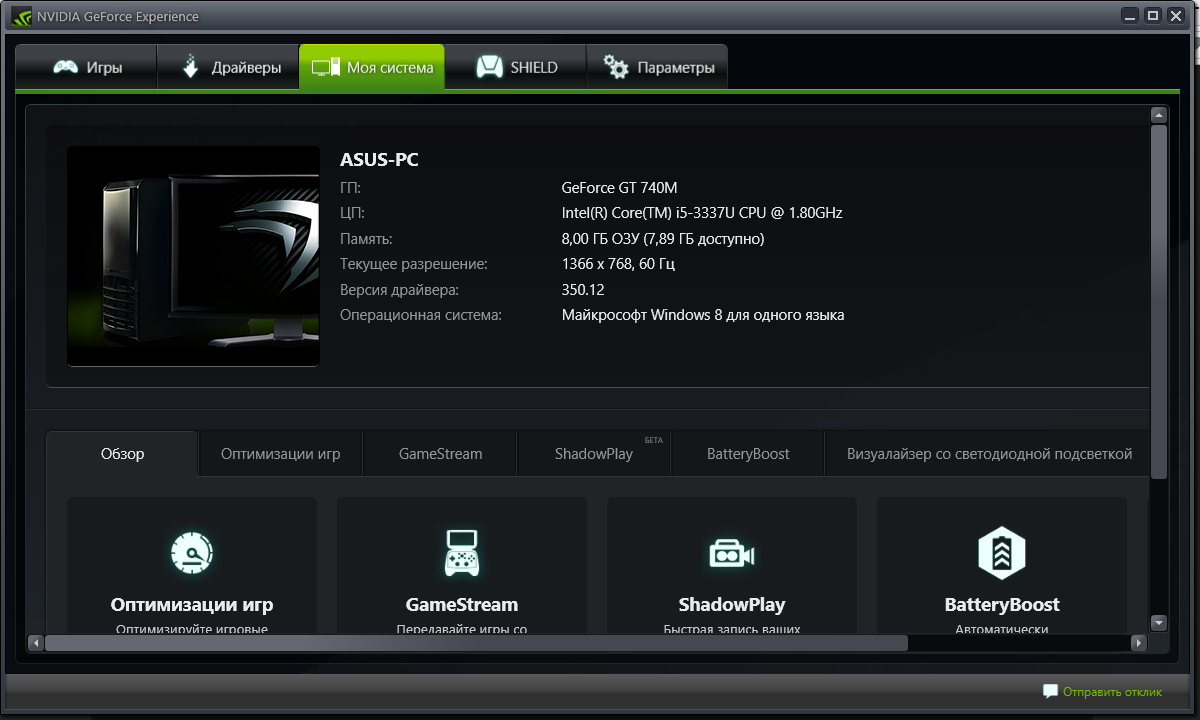Open the Игры tab
This screenshot has height=720, width=1200.
pos(87,68)
